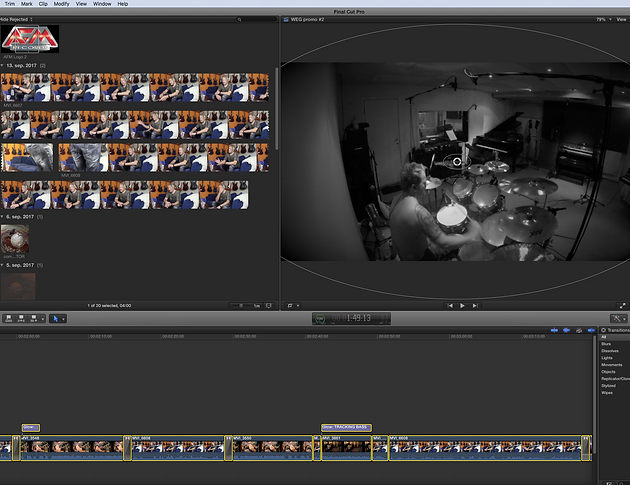Click the background tasks circle indicator
Viewport: 630px width, 485px height.
tap(320, 319)
